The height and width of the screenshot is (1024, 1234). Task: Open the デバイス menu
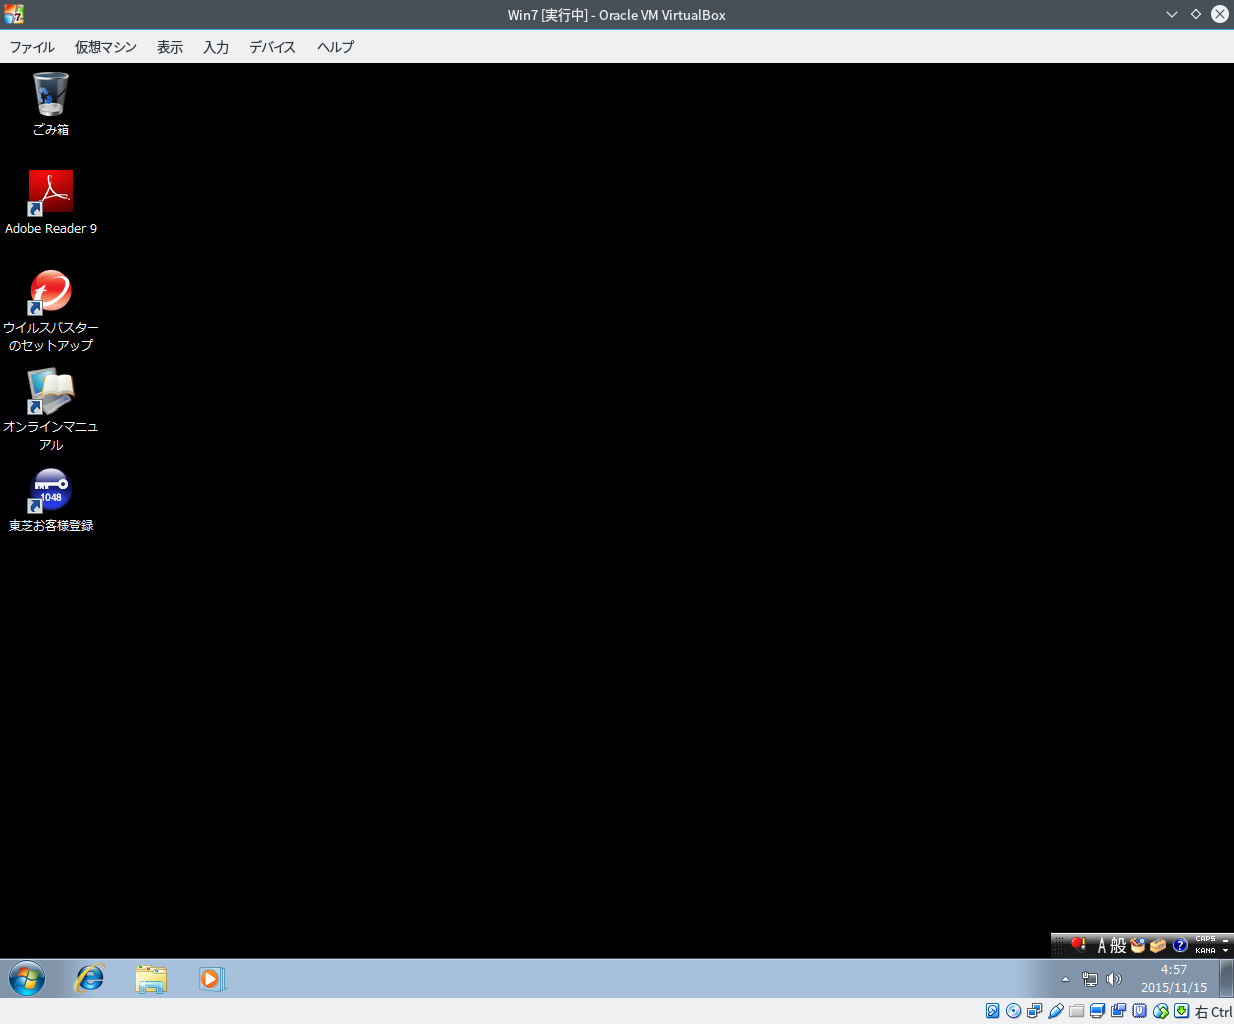click(273, 47)
